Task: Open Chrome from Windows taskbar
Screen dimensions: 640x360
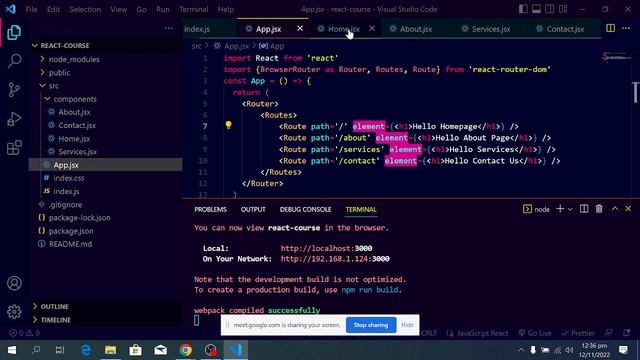Action: [x=186, y=350]
